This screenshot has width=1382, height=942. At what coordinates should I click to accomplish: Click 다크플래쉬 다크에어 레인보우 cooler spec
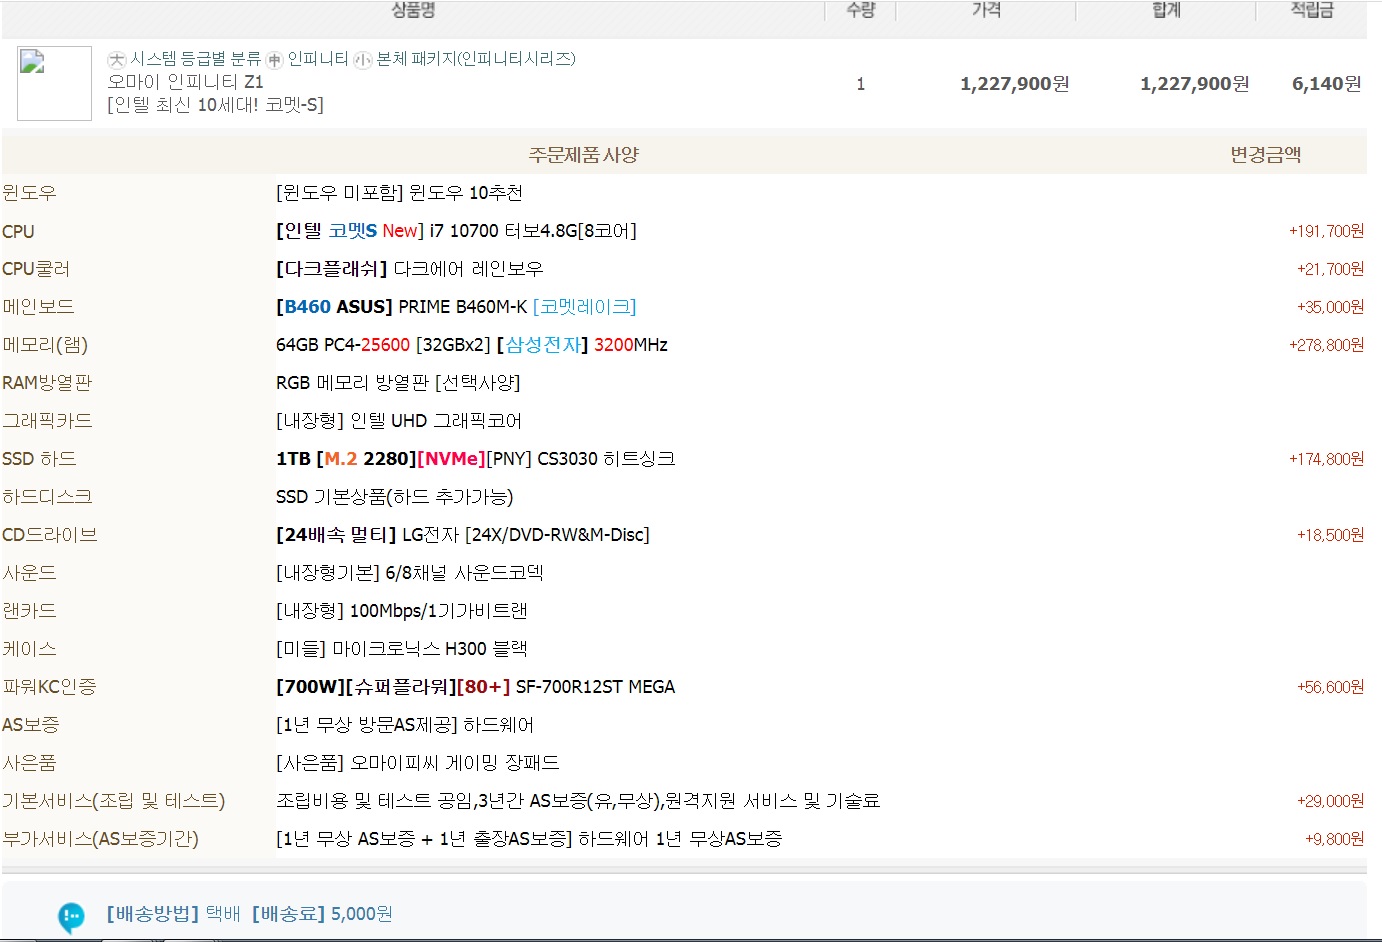click(x=410, y=269)
